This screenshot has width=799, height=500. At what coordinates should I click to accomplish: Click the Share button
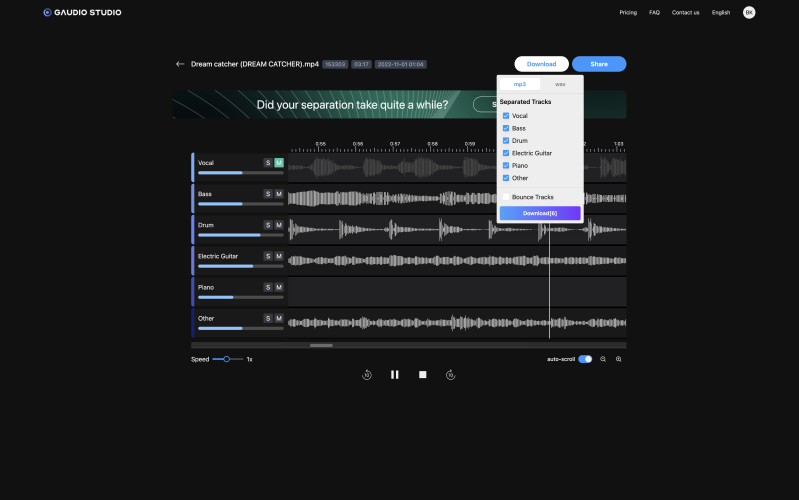[x=599, y=64]
